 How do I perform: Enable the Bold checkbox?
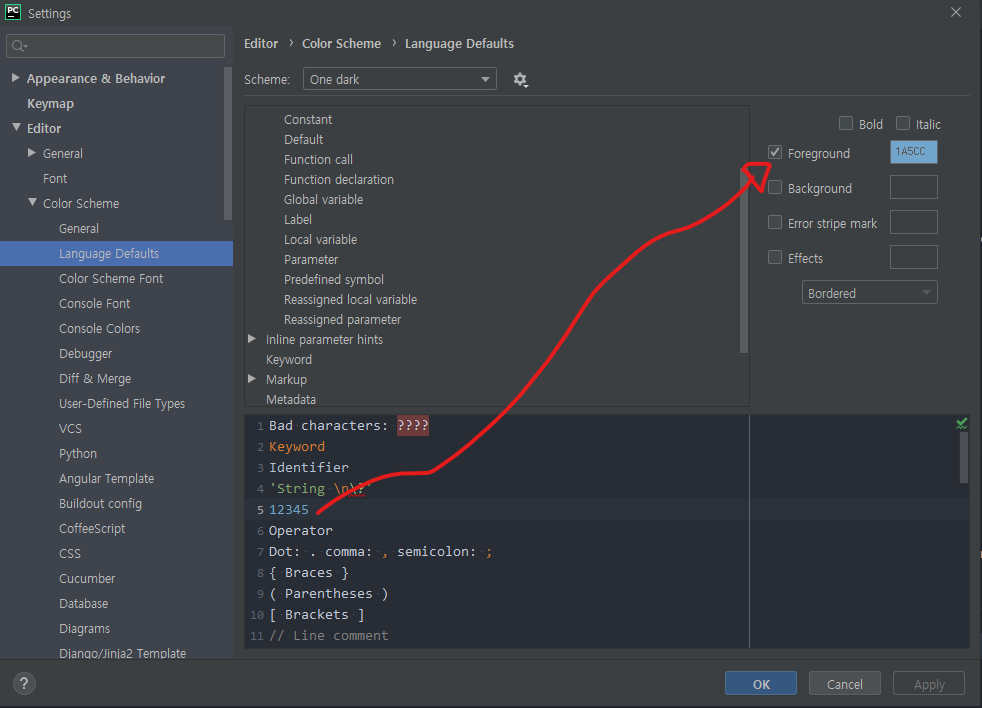click(x=845, y=123)
